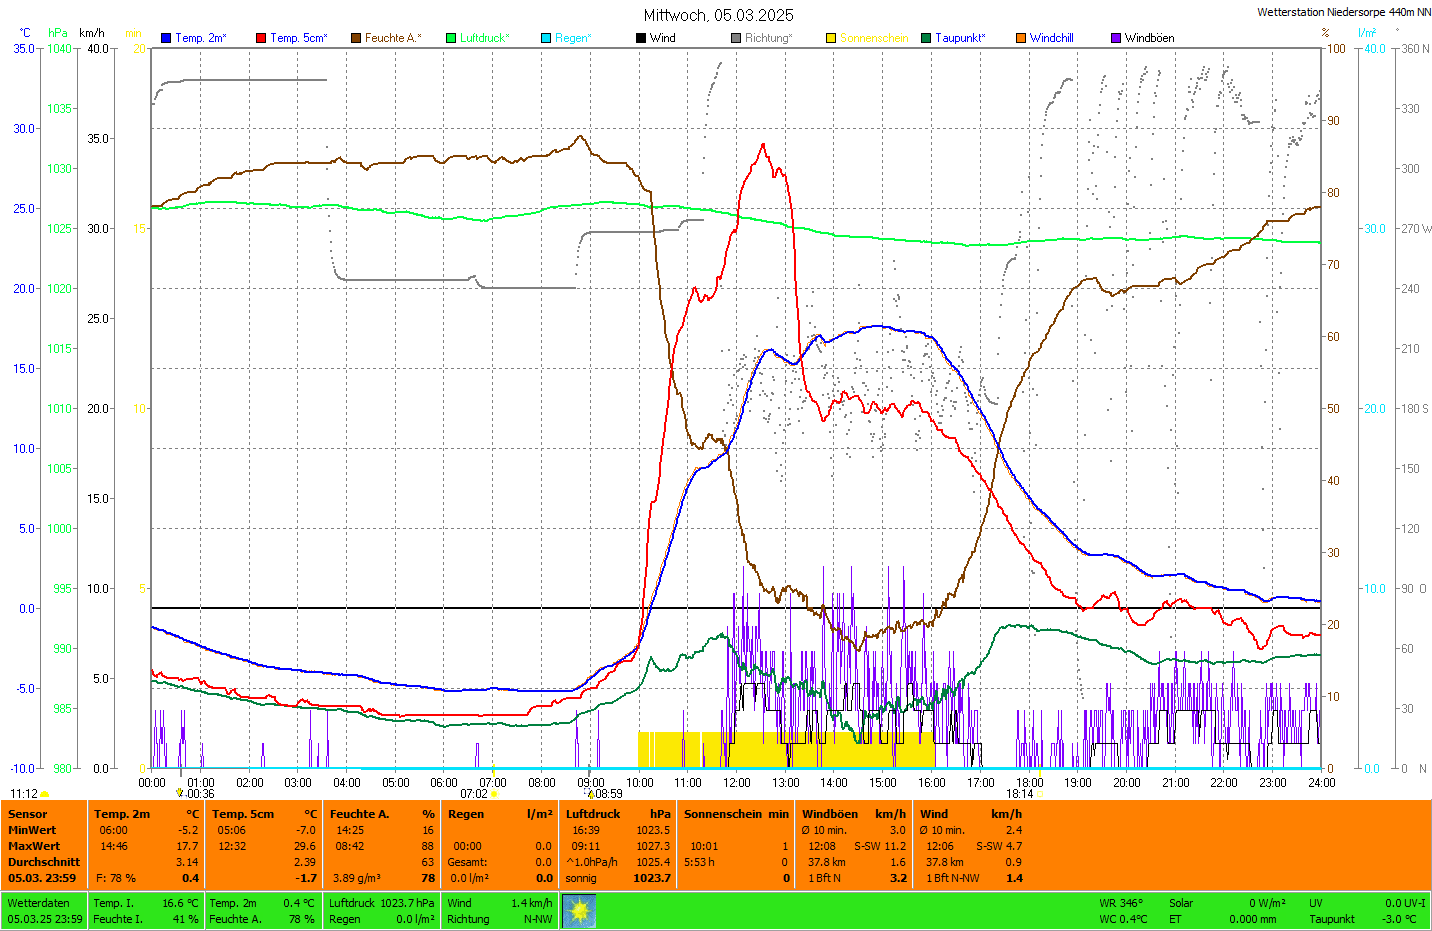Click the moon marker icon at 00:36
1432x931 pixels.
(x=180, y=793)
